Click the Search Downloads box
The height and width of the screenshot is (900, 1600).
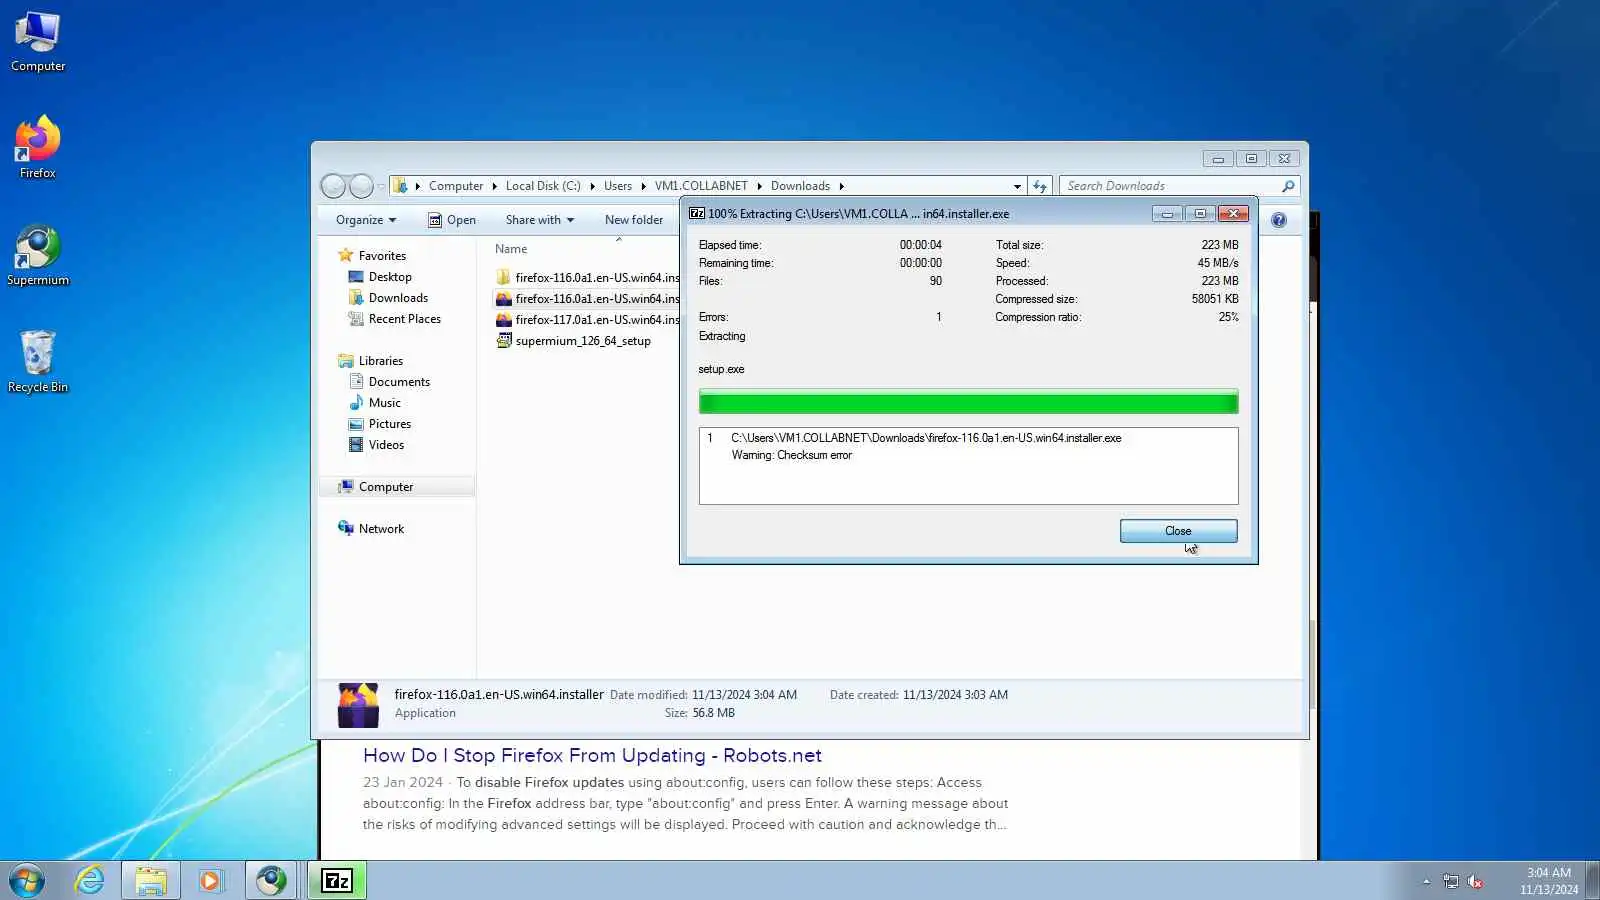click(1178, 186)
